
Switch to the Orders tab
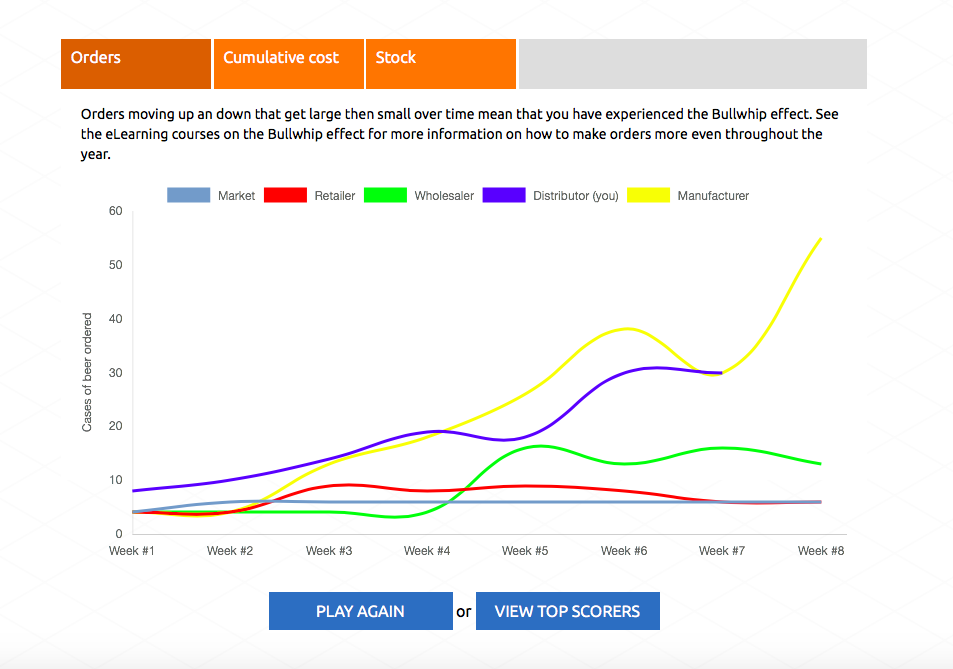pos(136,64)
